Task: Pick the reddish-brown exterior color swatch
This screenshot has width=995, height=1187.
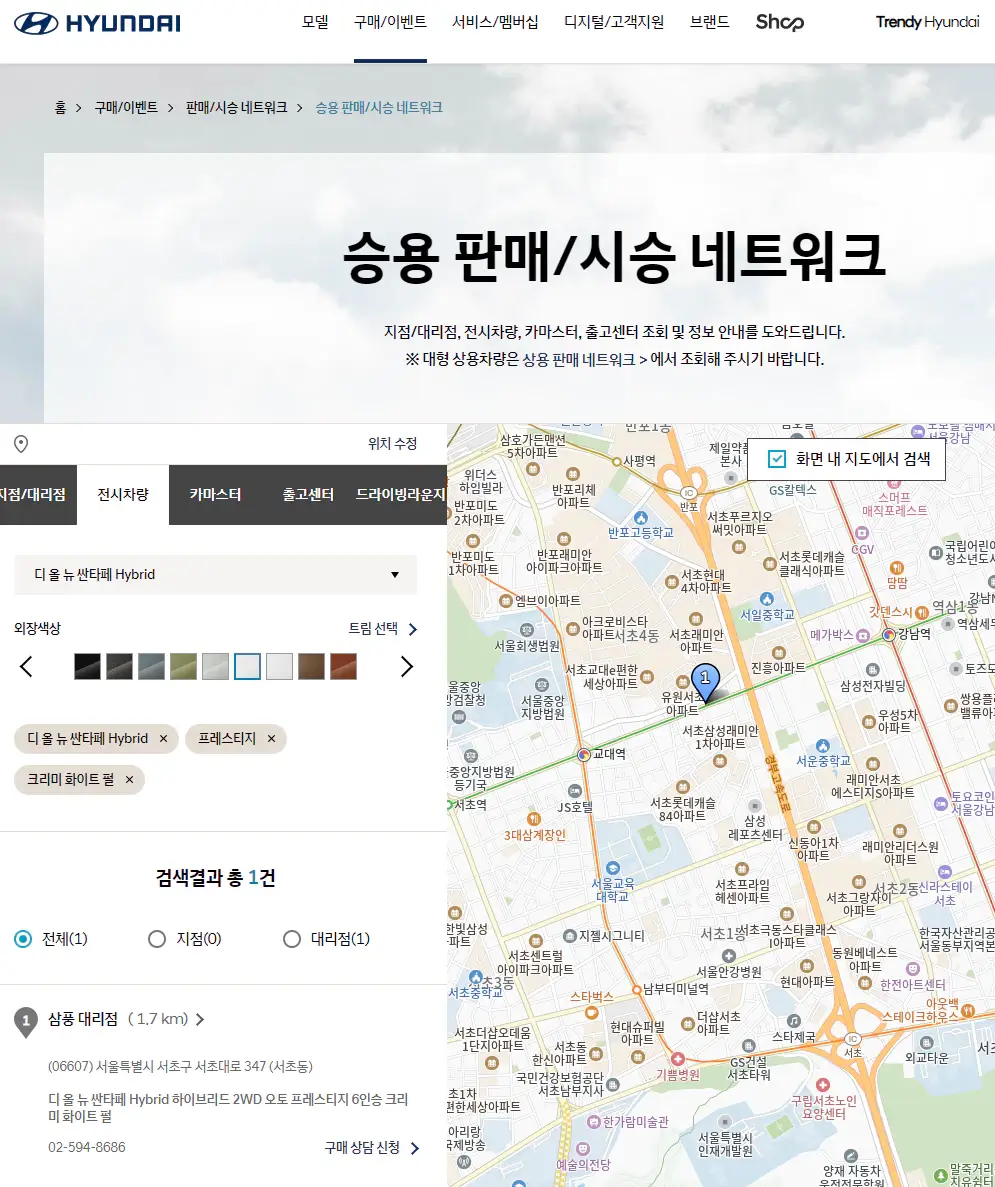Action: [344, 667]
